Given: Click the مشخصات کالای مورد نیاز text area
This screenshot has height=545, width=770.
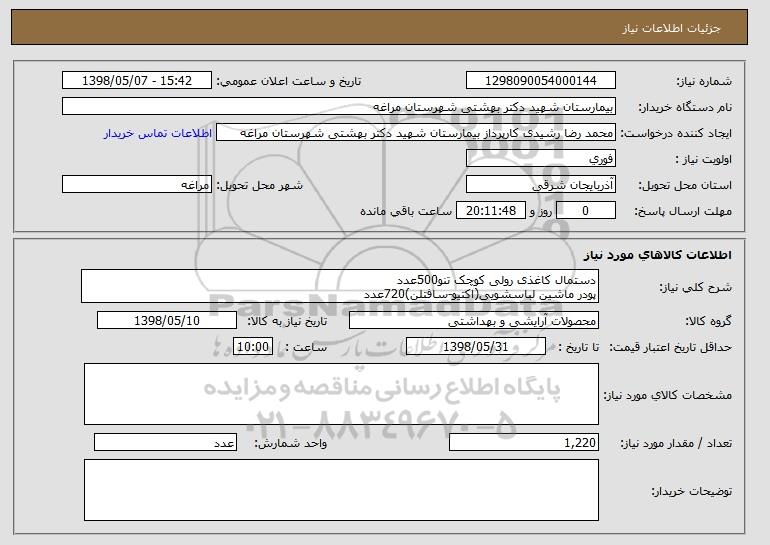Looking at the screenshot, I should click(341, 394).
